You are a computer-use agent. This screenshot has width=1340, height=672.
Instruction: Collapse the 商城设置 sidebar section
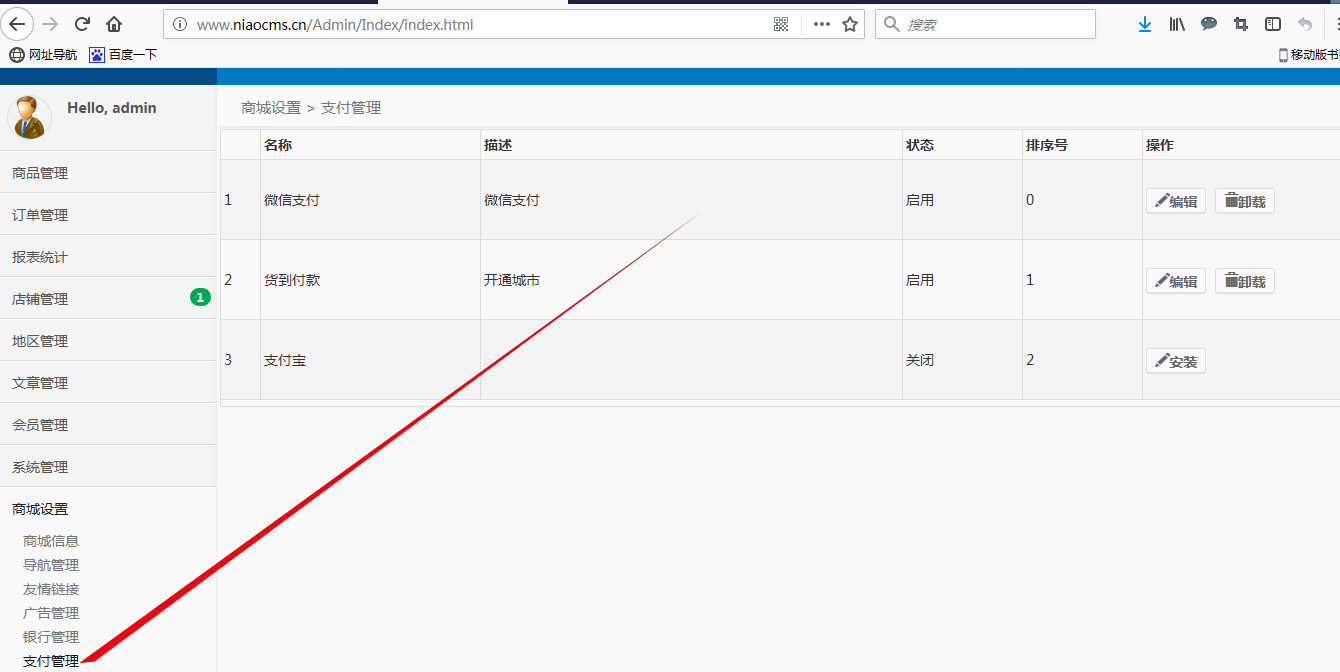point(108,509)
